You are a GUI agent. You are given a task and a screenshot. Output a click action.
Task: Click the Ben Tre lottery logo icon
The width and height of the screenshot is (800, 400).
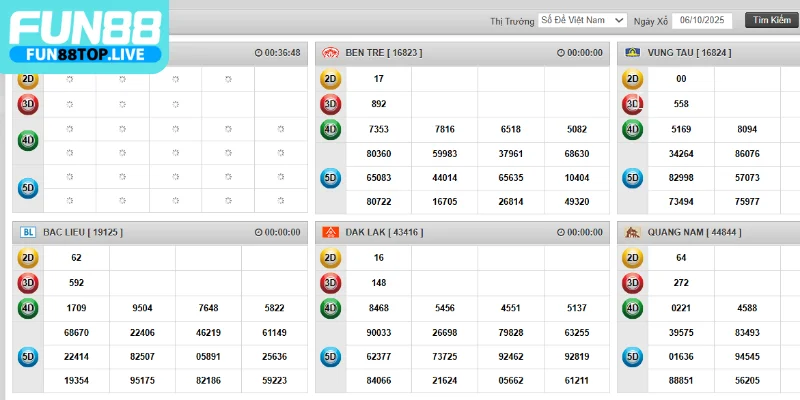click(330, 53)
